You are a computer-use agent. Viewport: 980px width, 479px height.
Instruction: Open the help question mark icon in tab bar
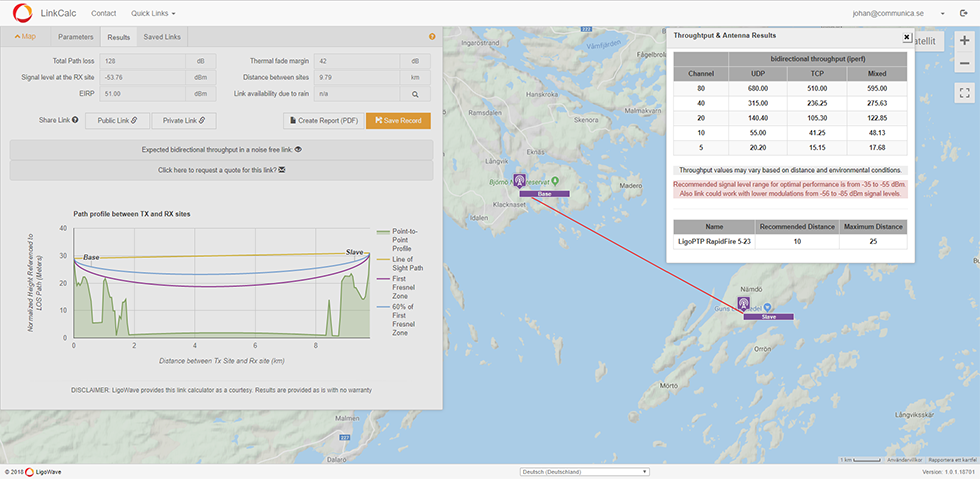point(432,36)
